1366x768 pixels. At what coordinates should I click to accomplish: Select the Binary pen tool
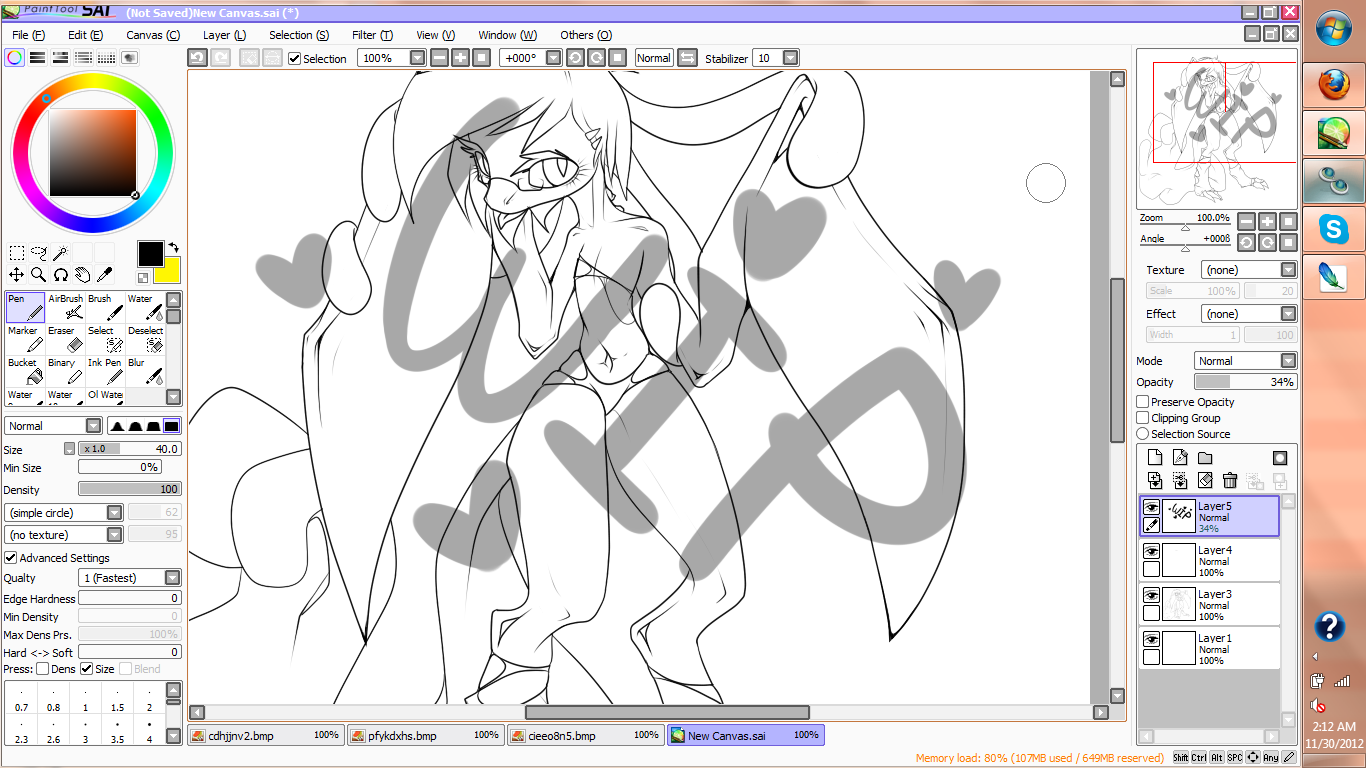pos(65,371)
